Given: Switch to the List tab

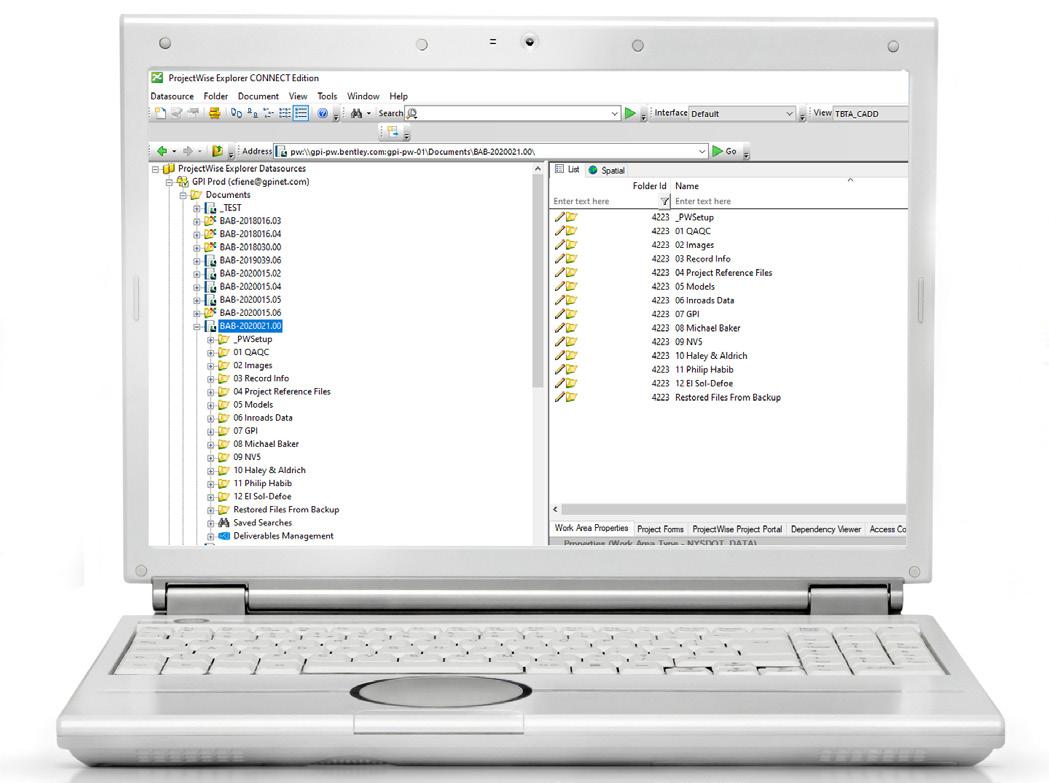Looking at the screenshot, I should [567, 169].
